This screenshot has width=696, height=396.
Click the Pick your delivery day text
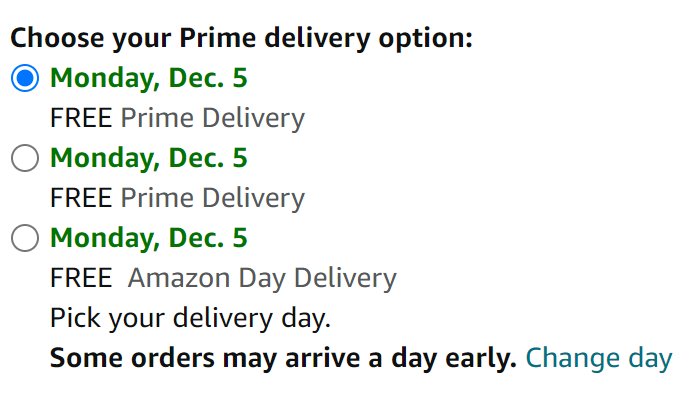click(190, 318)
